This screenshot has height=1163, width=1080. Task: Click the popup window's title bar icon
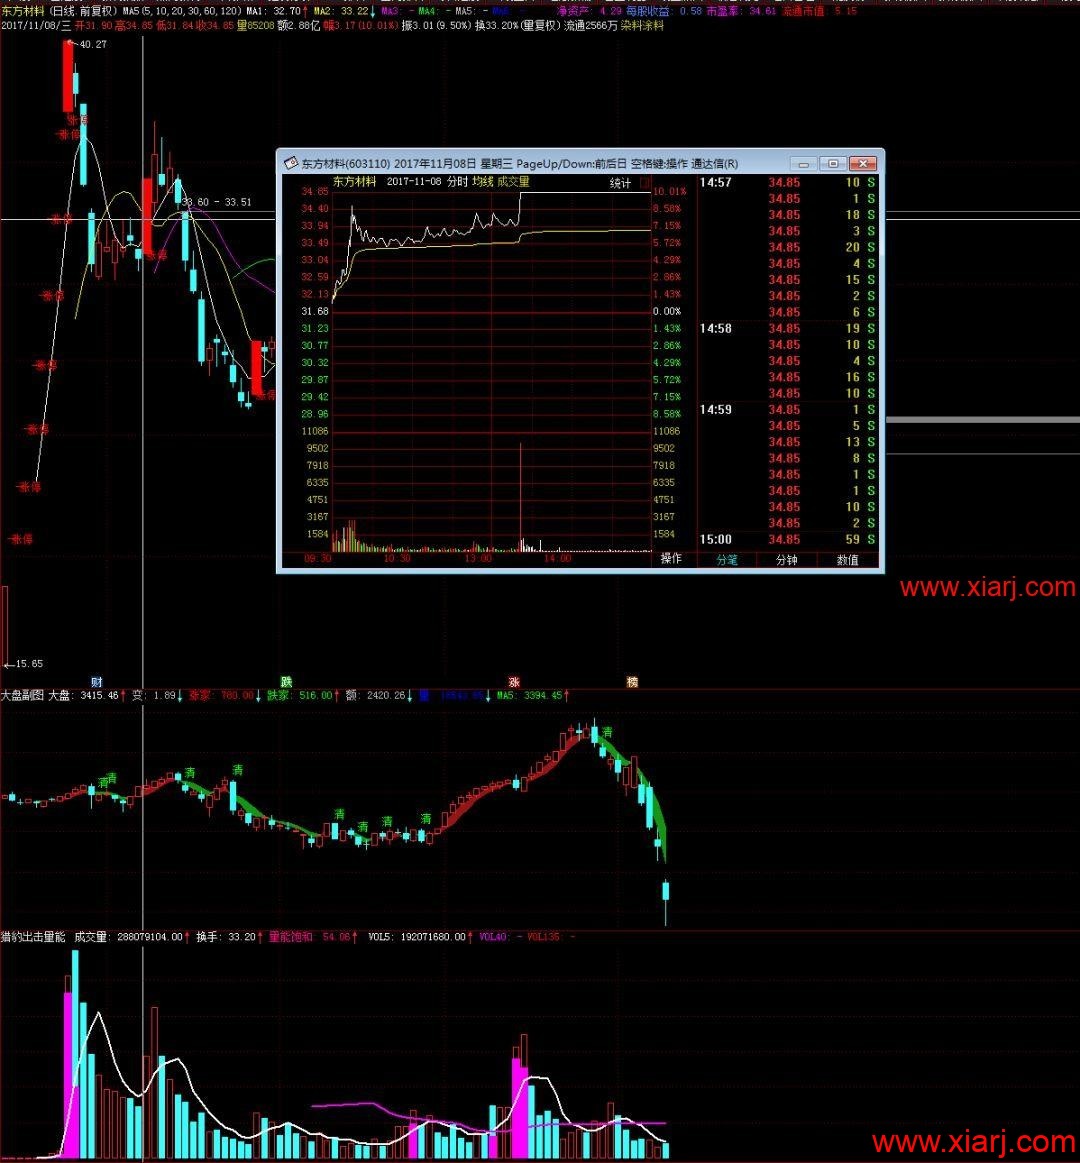point(291,163)
